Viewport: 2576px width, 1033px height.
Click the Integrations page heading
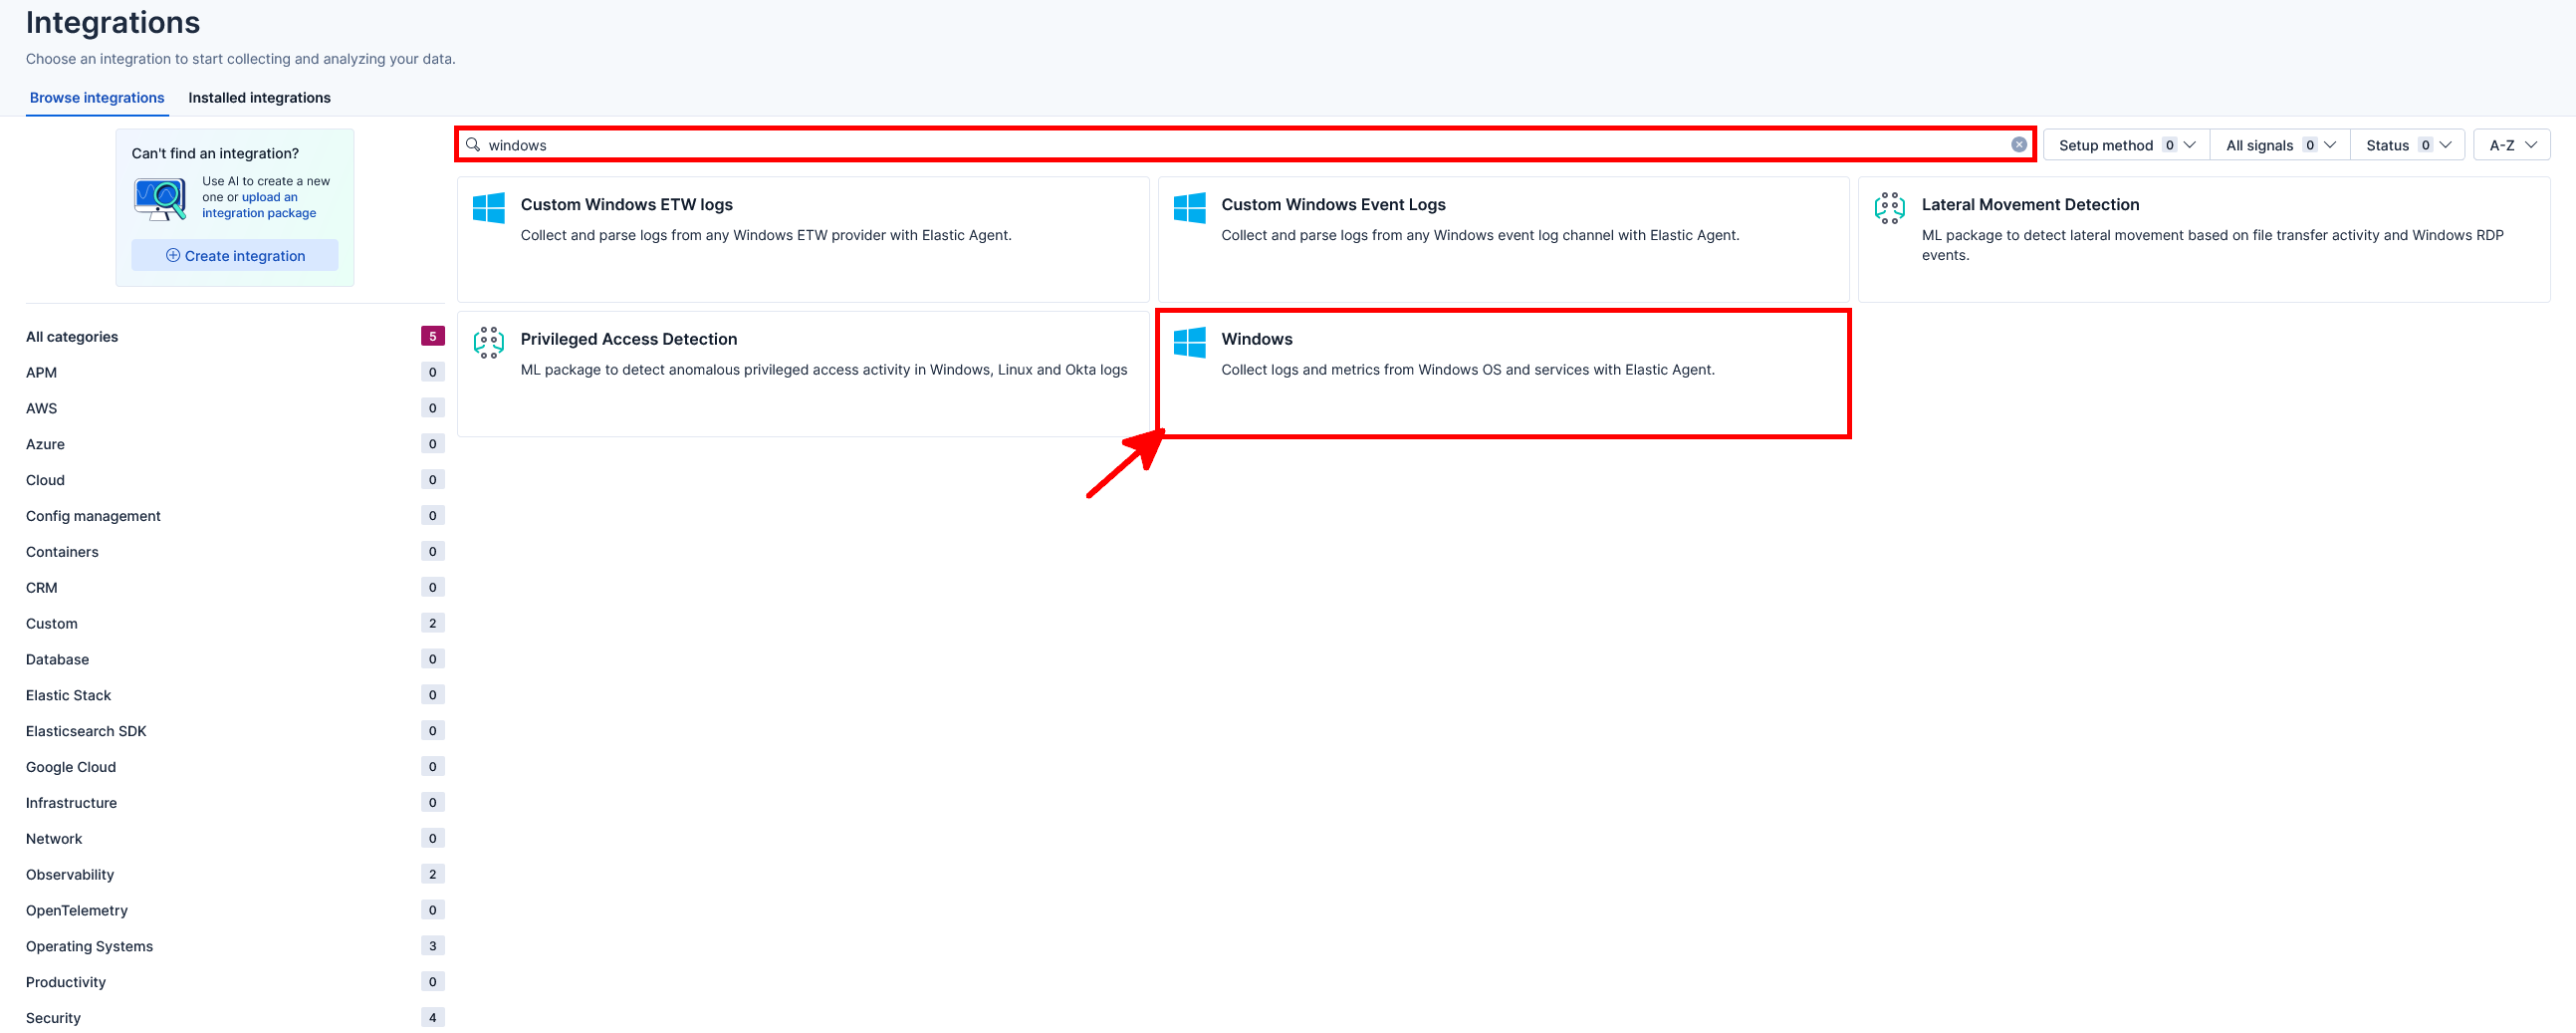[113, 22]
